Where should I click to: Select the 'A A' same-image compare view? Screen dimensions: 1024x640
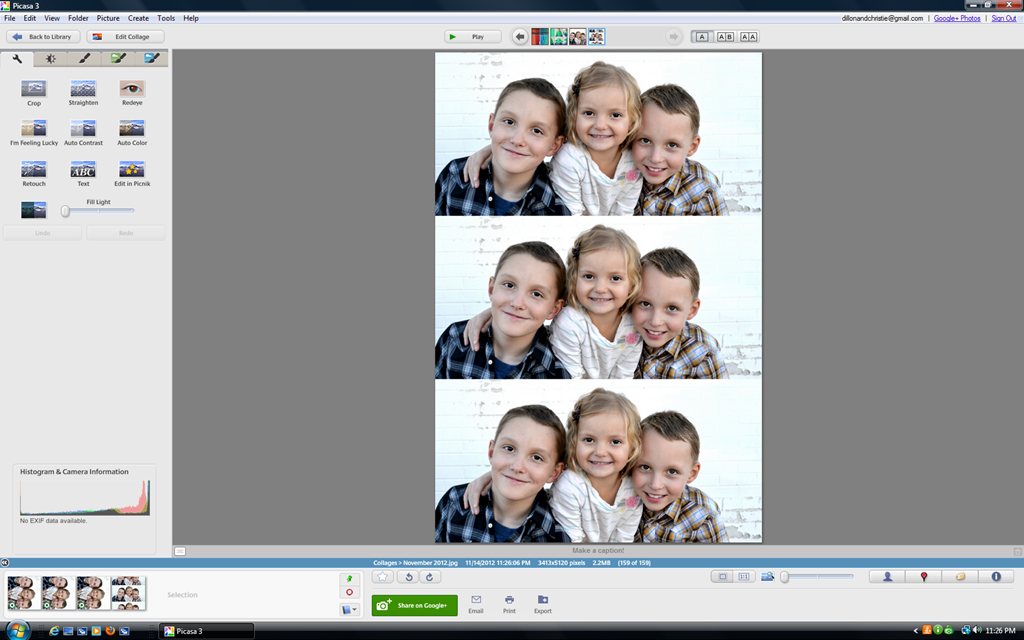click(748, 37)
